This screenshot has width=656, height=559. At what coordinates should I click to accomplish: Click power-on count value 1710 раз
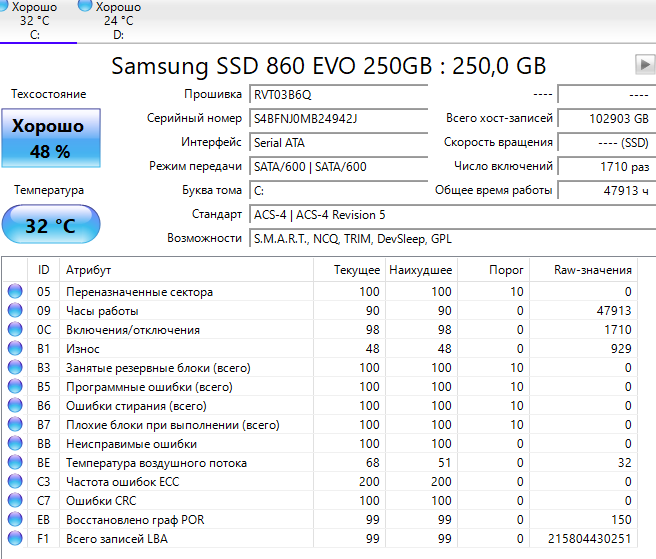coord(607,167)
